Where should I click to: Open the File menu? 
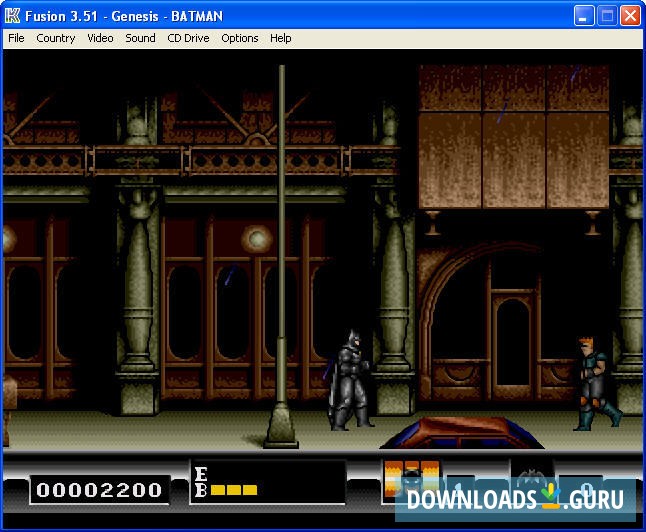16,38
